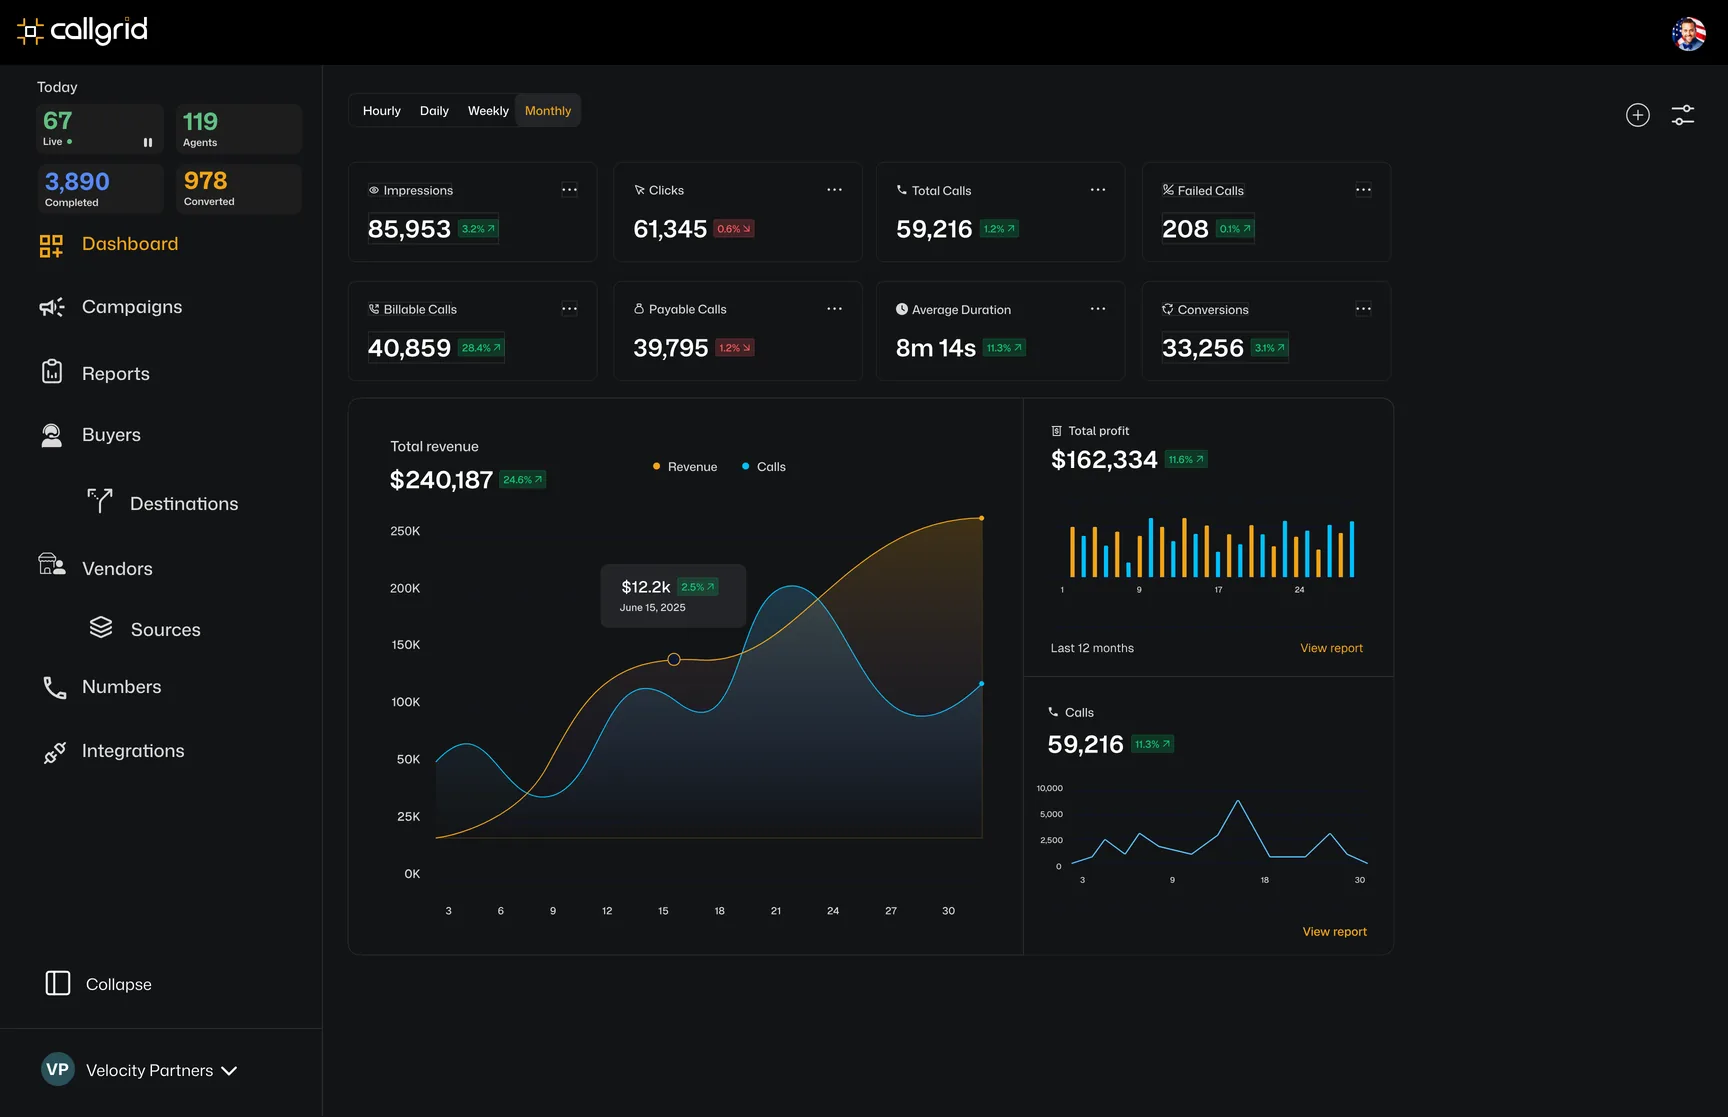Click the Buyers headset icon
The height and width of the screenshot is (1117, 1728).
pyautogui.click(x=52, y=435)
